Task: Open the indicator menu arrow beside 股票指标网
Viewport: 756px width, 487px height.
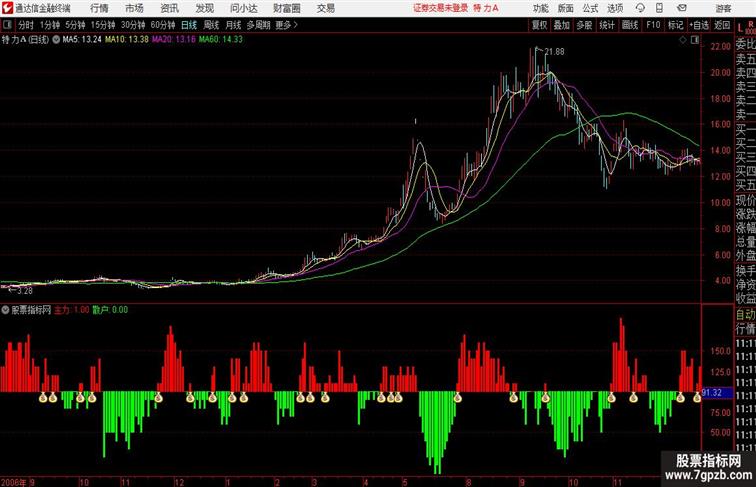Action: [x=5, y=310]
